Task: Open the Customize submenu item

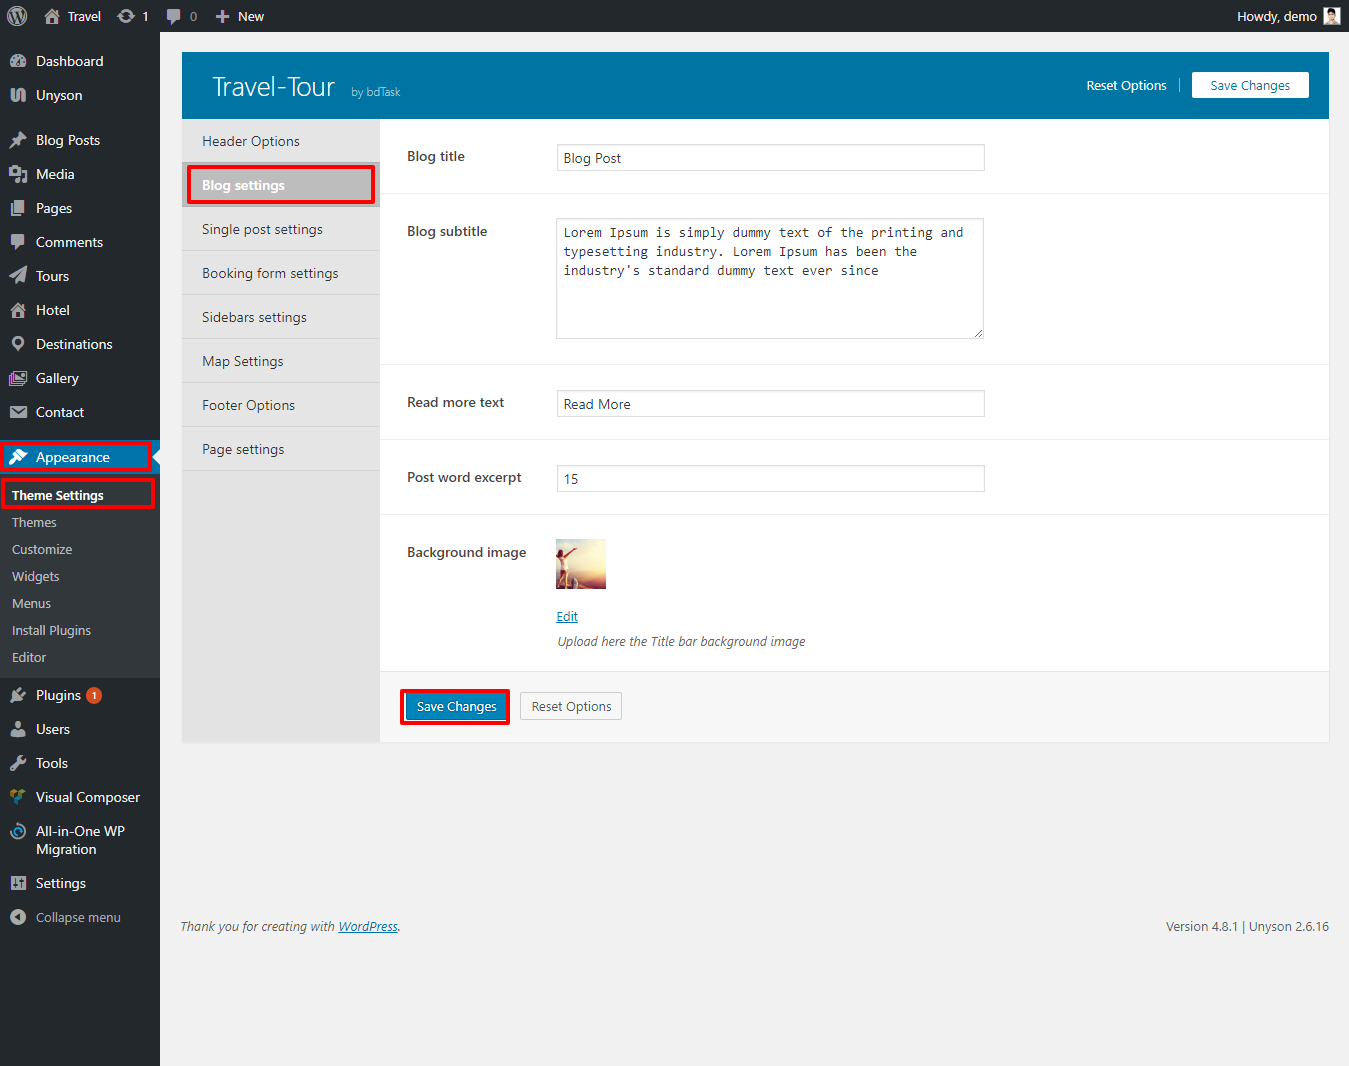Action: coord(42,549)
